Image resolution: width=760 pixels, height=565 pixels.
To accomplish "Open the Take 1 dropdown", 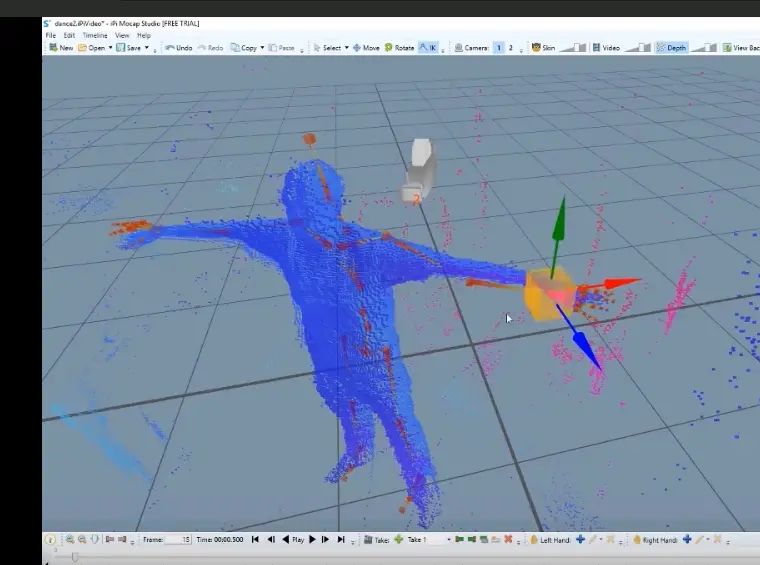I will 449,539.
